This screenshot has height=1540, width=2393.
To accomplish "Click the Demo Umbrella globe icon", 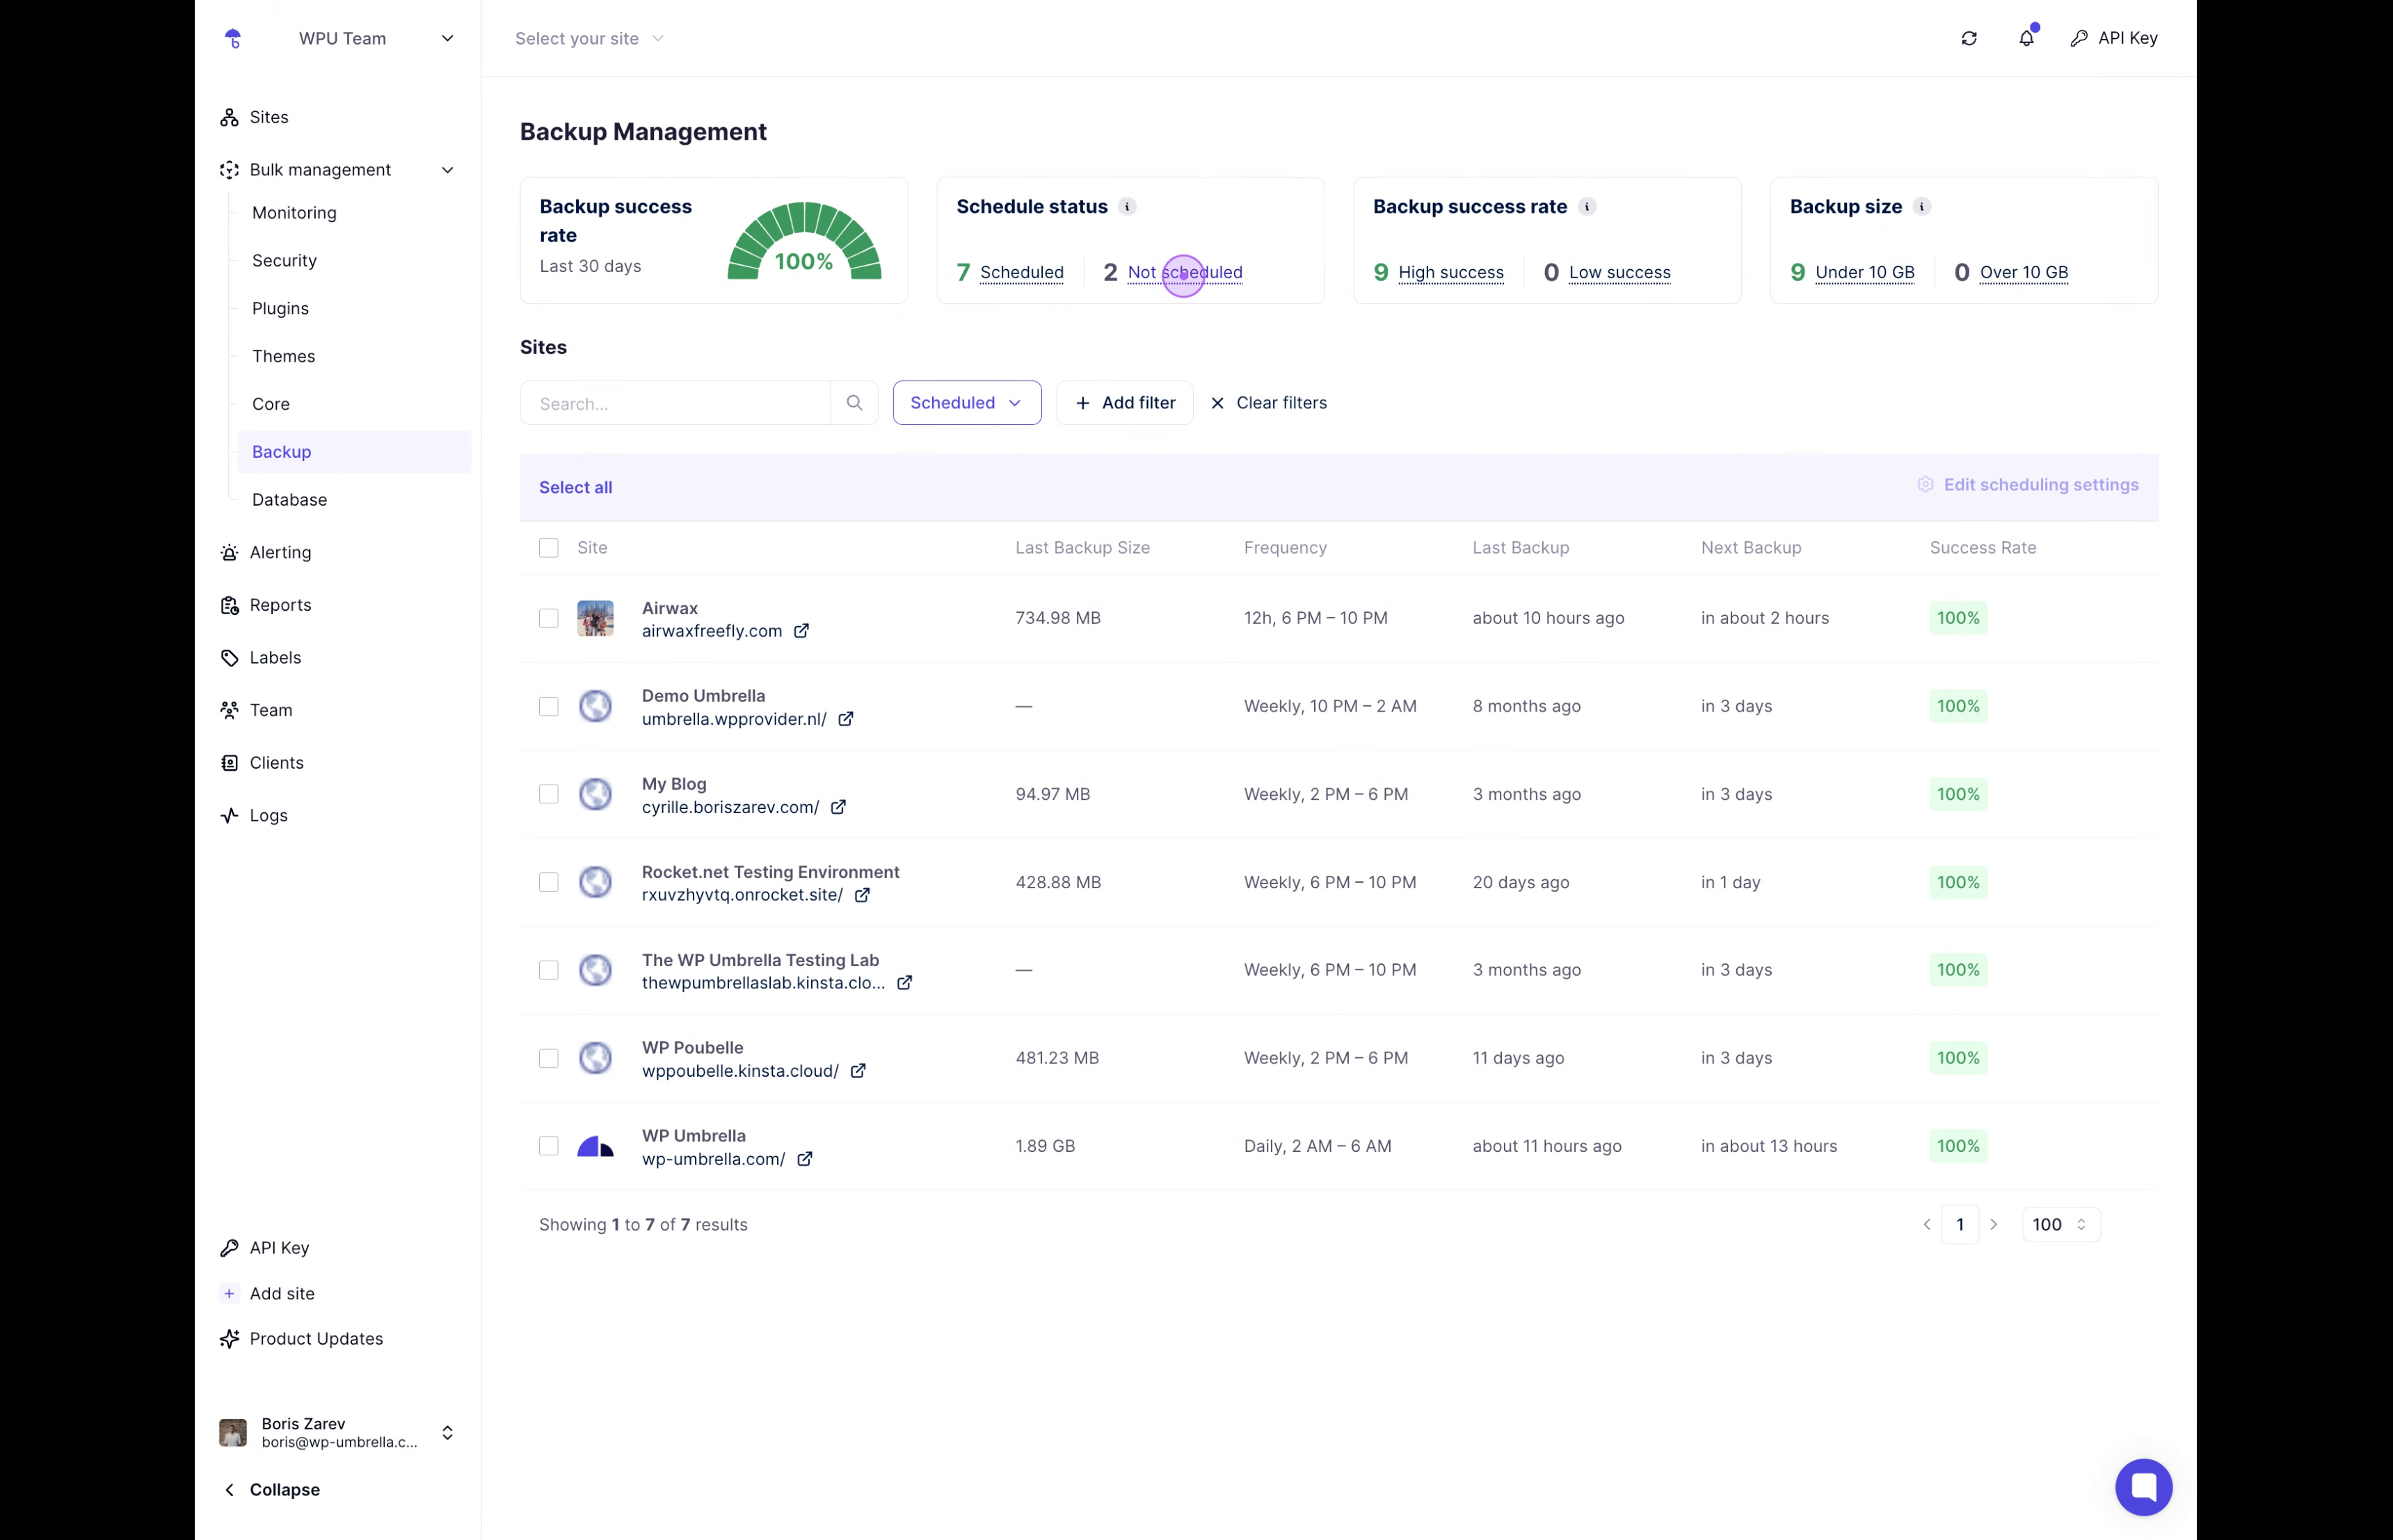I will pos(595,706).
